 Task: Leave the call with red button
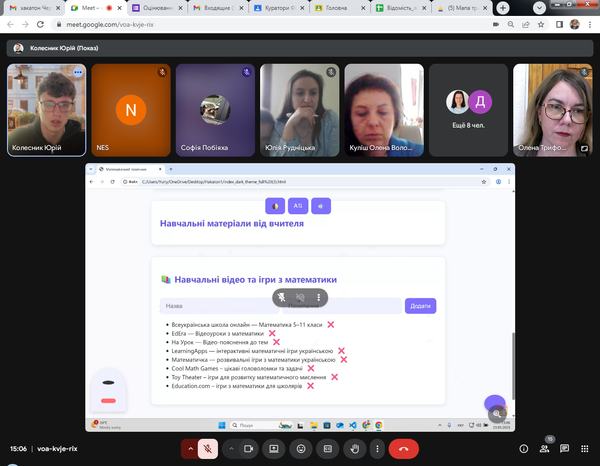click(x=403, y=449)
